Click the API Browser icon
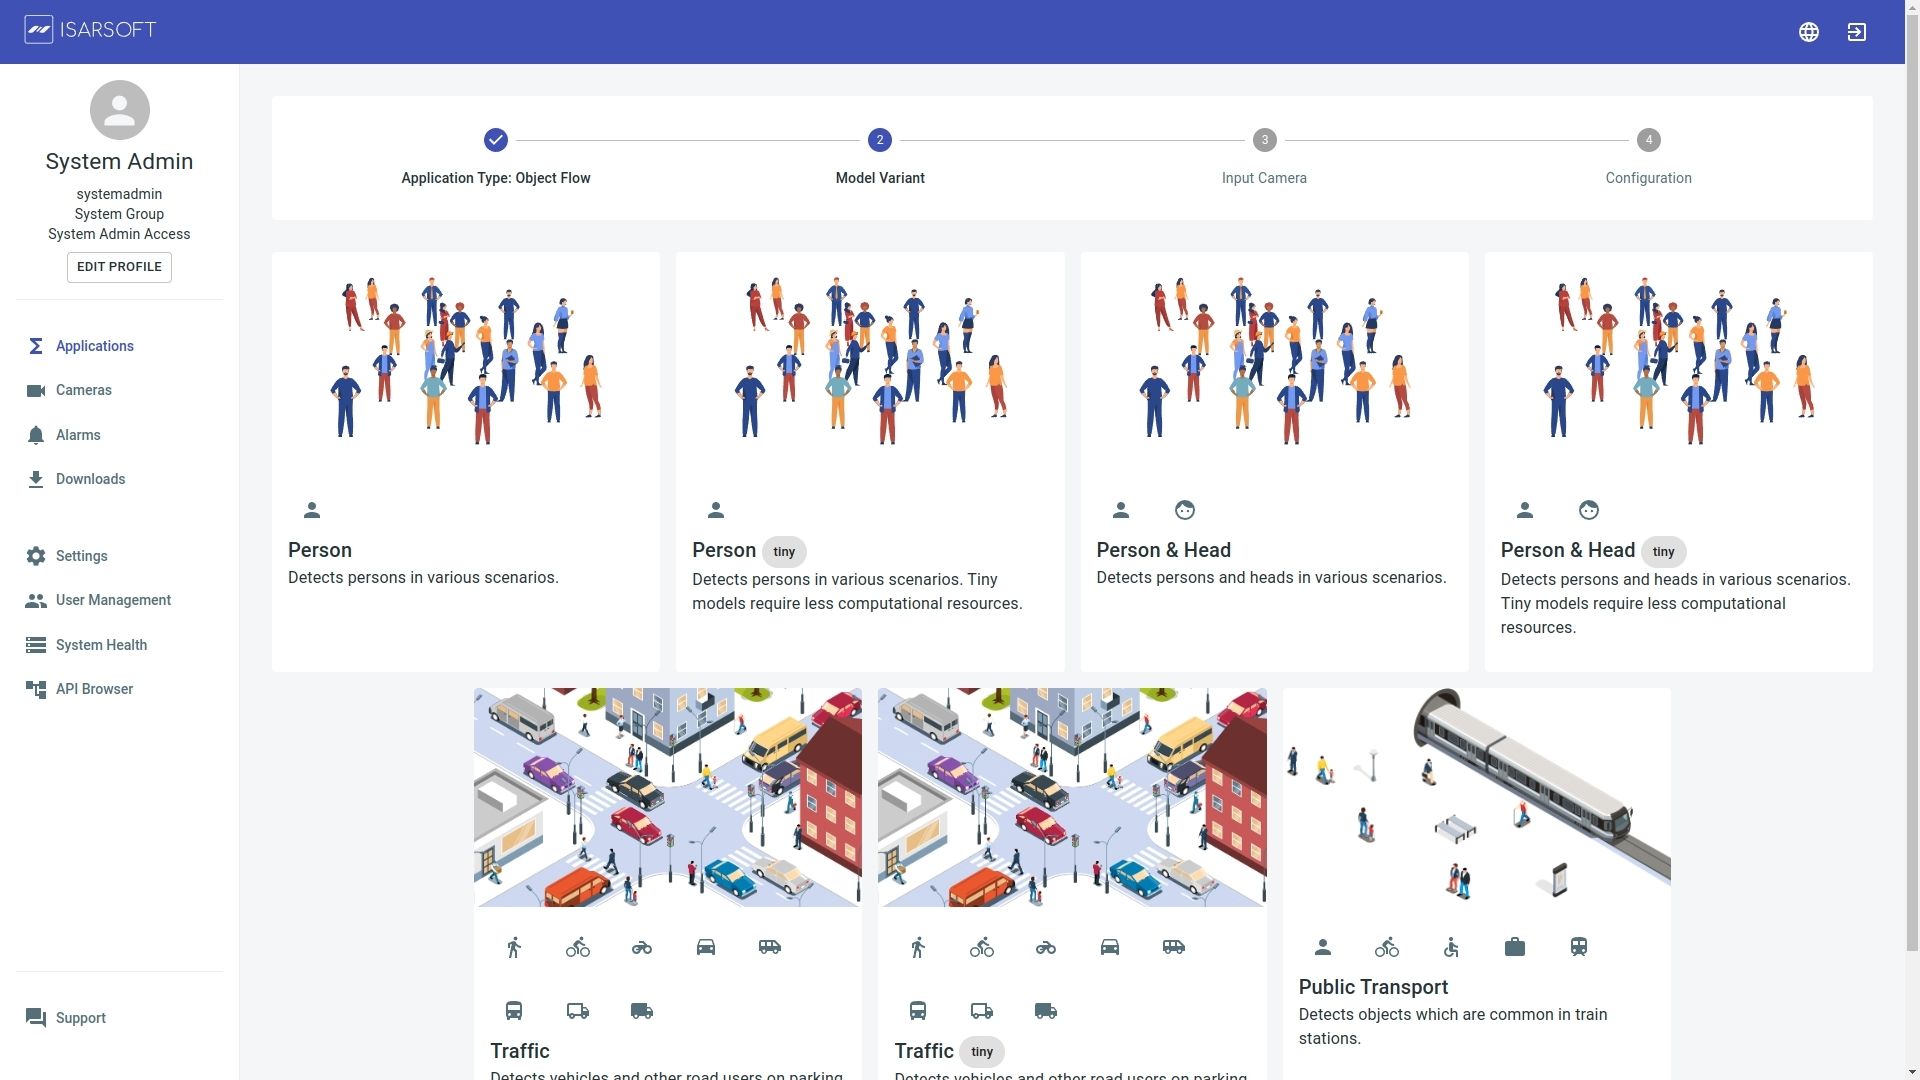This screenshot has width=1920, height=1080. [36, 689]
